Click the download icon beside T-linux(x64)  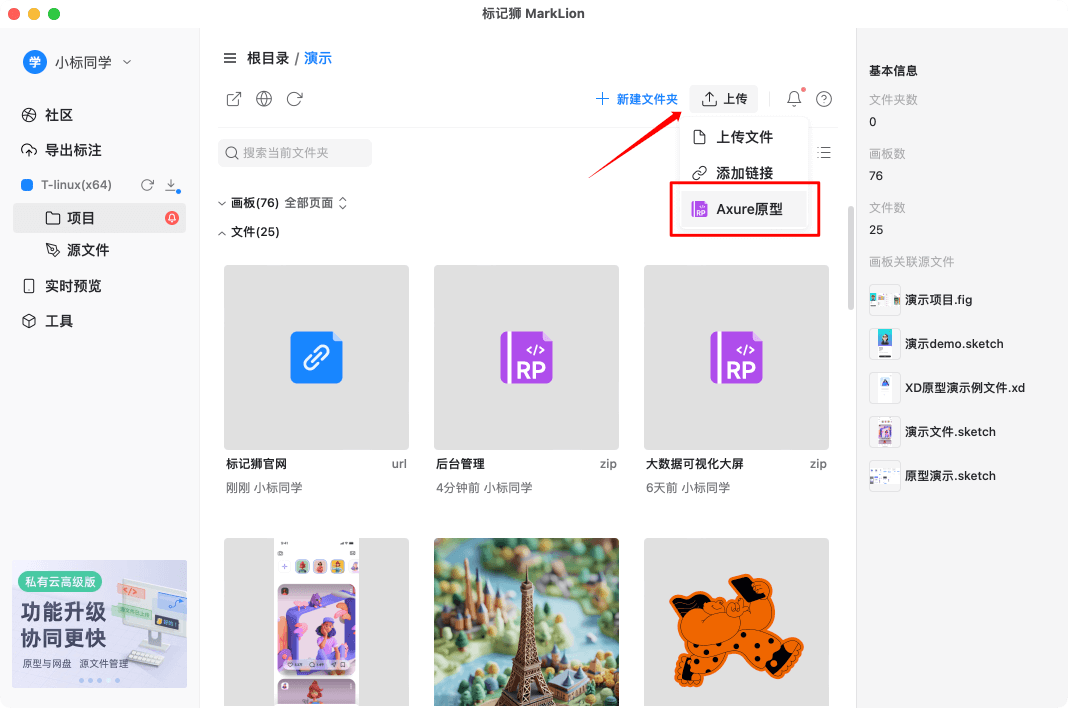click(178, 184)
